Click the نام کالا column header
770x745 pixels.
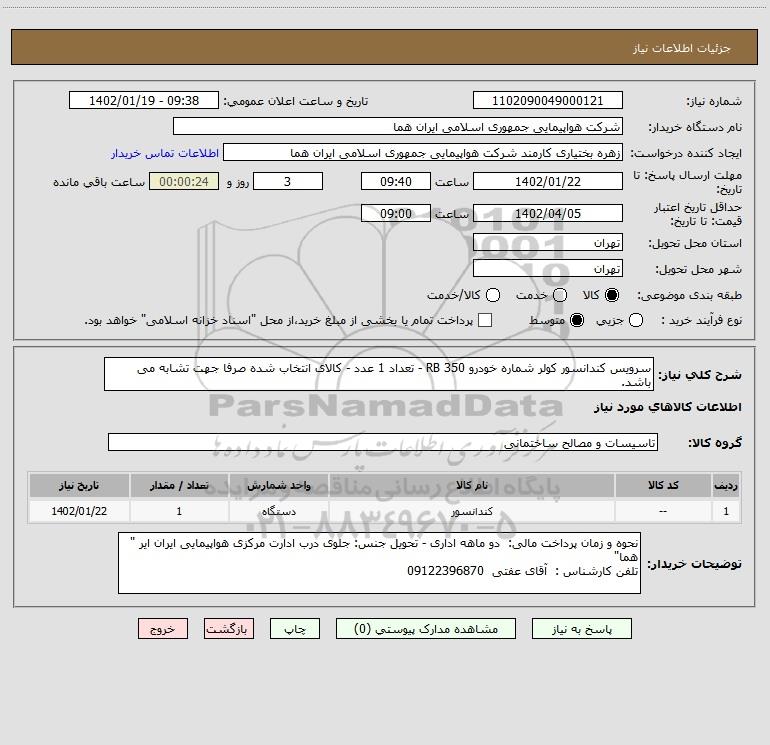pos(472,485)
